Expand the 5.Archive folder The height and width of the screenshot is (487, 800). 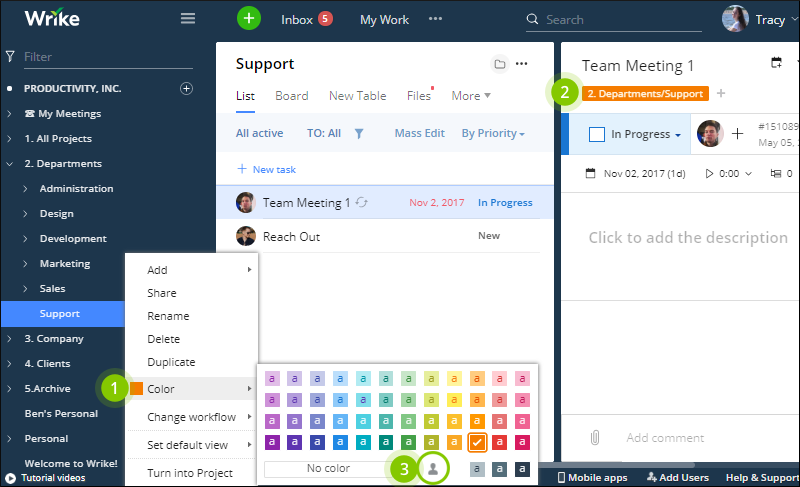pyautogui.click(x=9, y=389)
